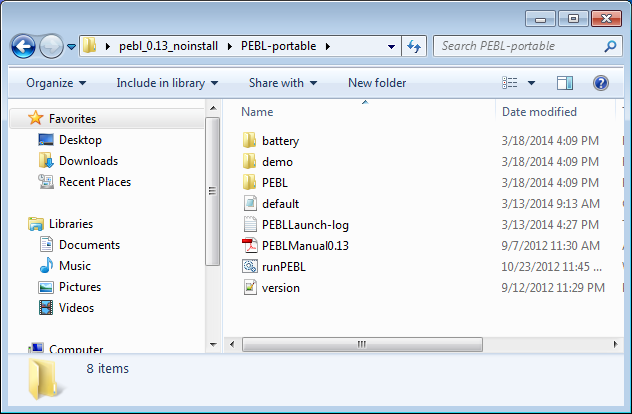Click the Music note icon

click(x=46, y=265)
